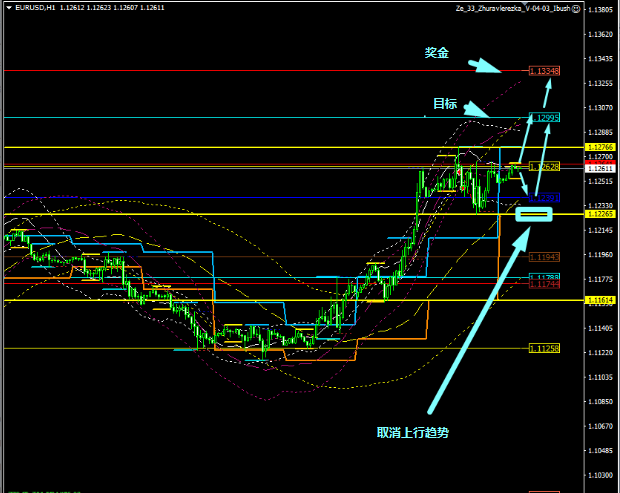Click the yellow 1.11614 axis price label
620x493 pixels.
(600, 300)
